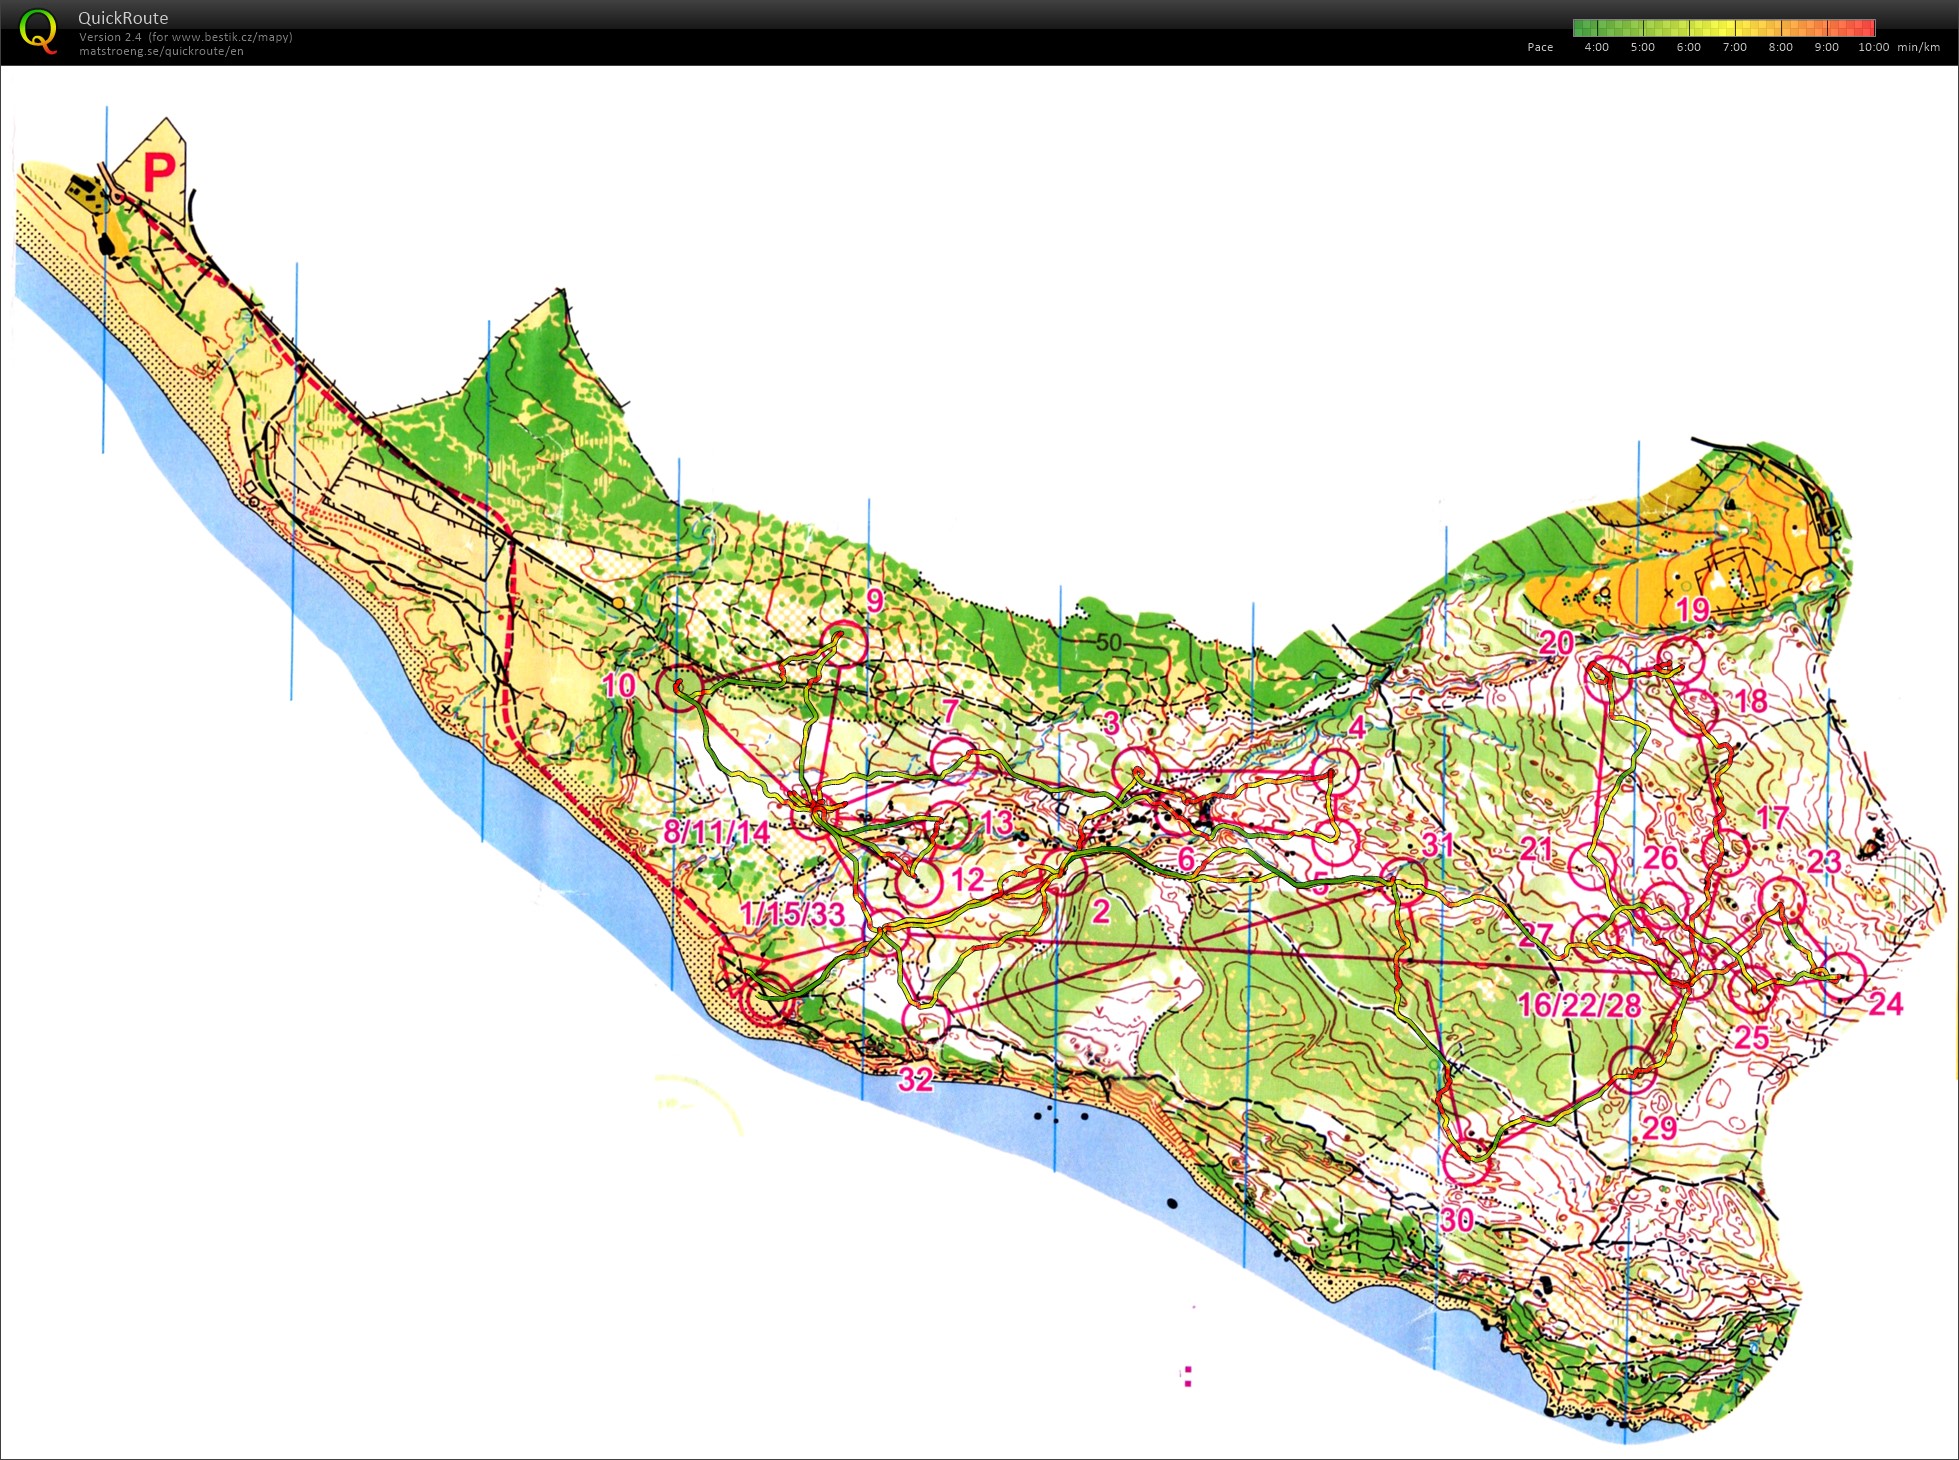Click control label 2 on map
This screenshot has height=1460, width=1959.
(x=1101, y=911)
